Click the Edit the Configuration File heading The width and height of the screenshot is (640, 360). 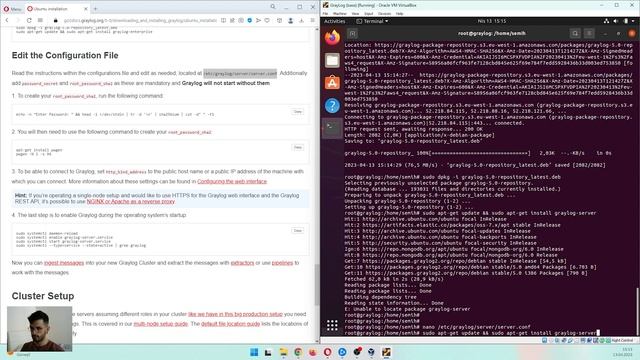[65, 56]
